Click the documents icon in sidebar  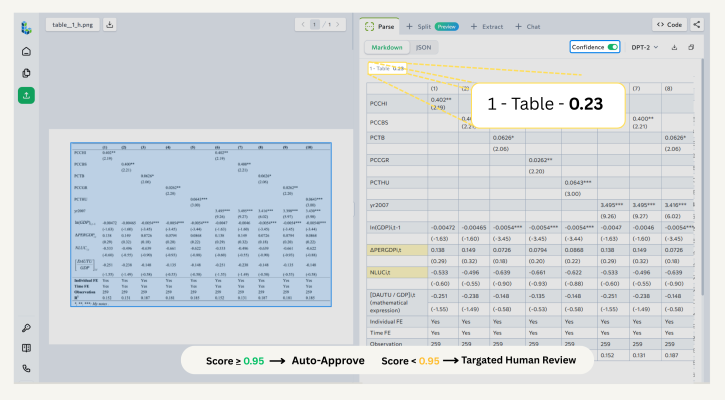click(x=26, y=73)
